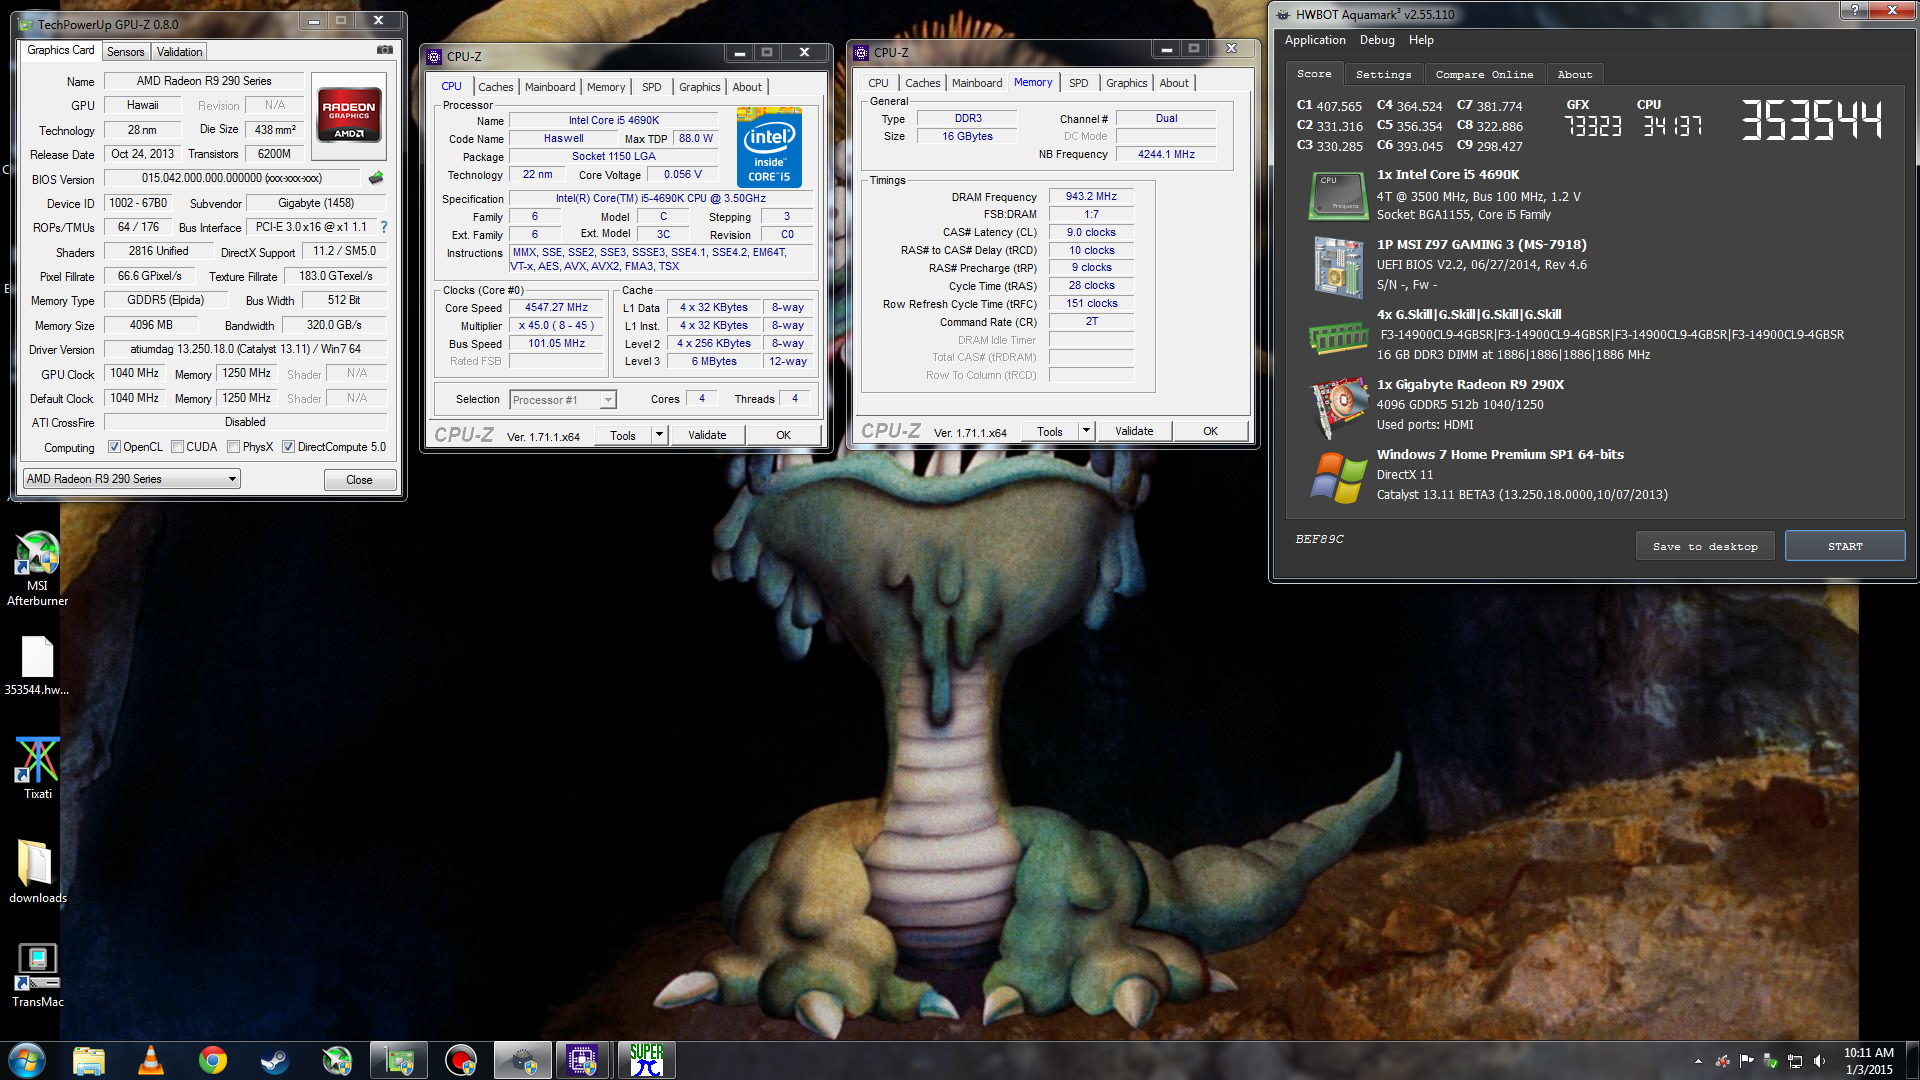Toggle the CUDA checkbox in GPU-Z
This screenshot has height=1080, width=1920.
coord(177,447)
